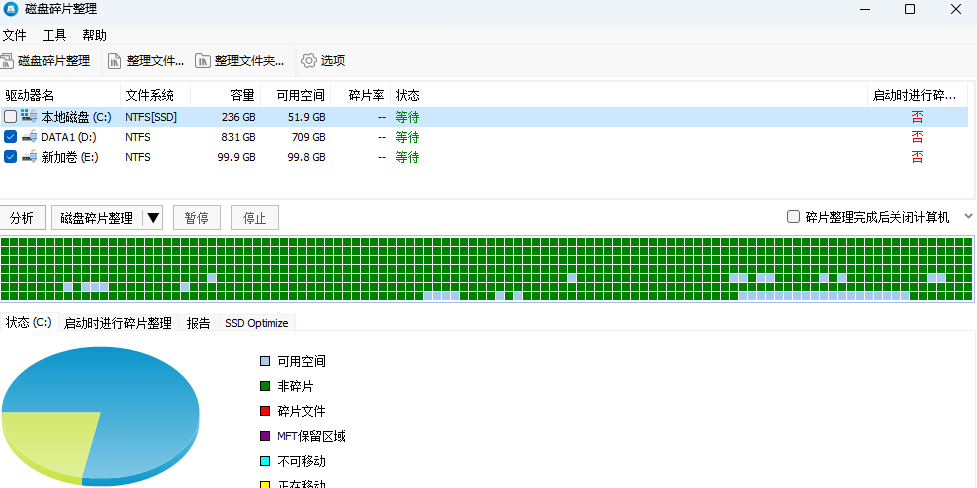Click the 不可移动 legend label

(x=302, y=461)
